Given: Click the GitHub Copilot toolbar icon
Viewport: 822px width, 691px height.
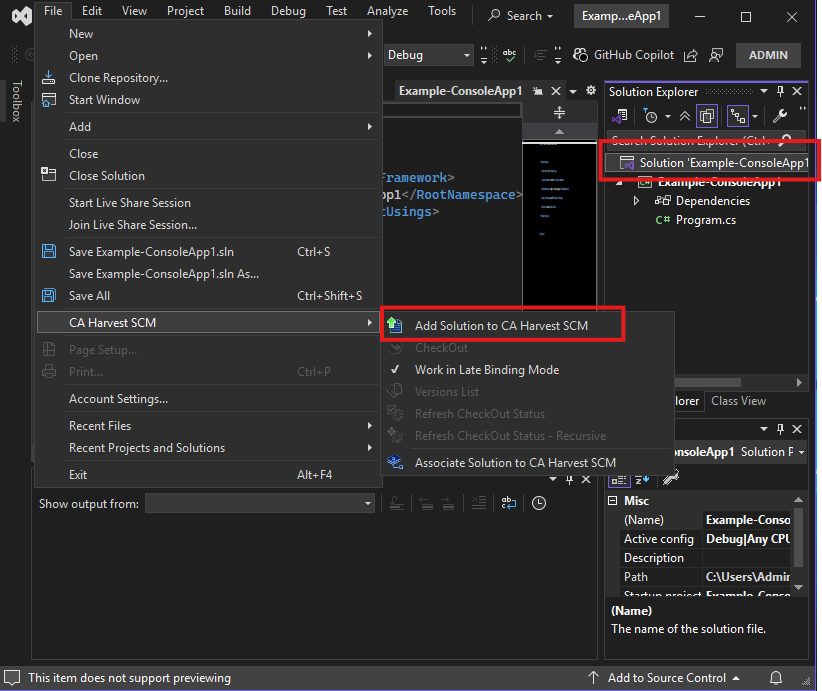Looking at the screenshot, I should click(x=579, y=55).
